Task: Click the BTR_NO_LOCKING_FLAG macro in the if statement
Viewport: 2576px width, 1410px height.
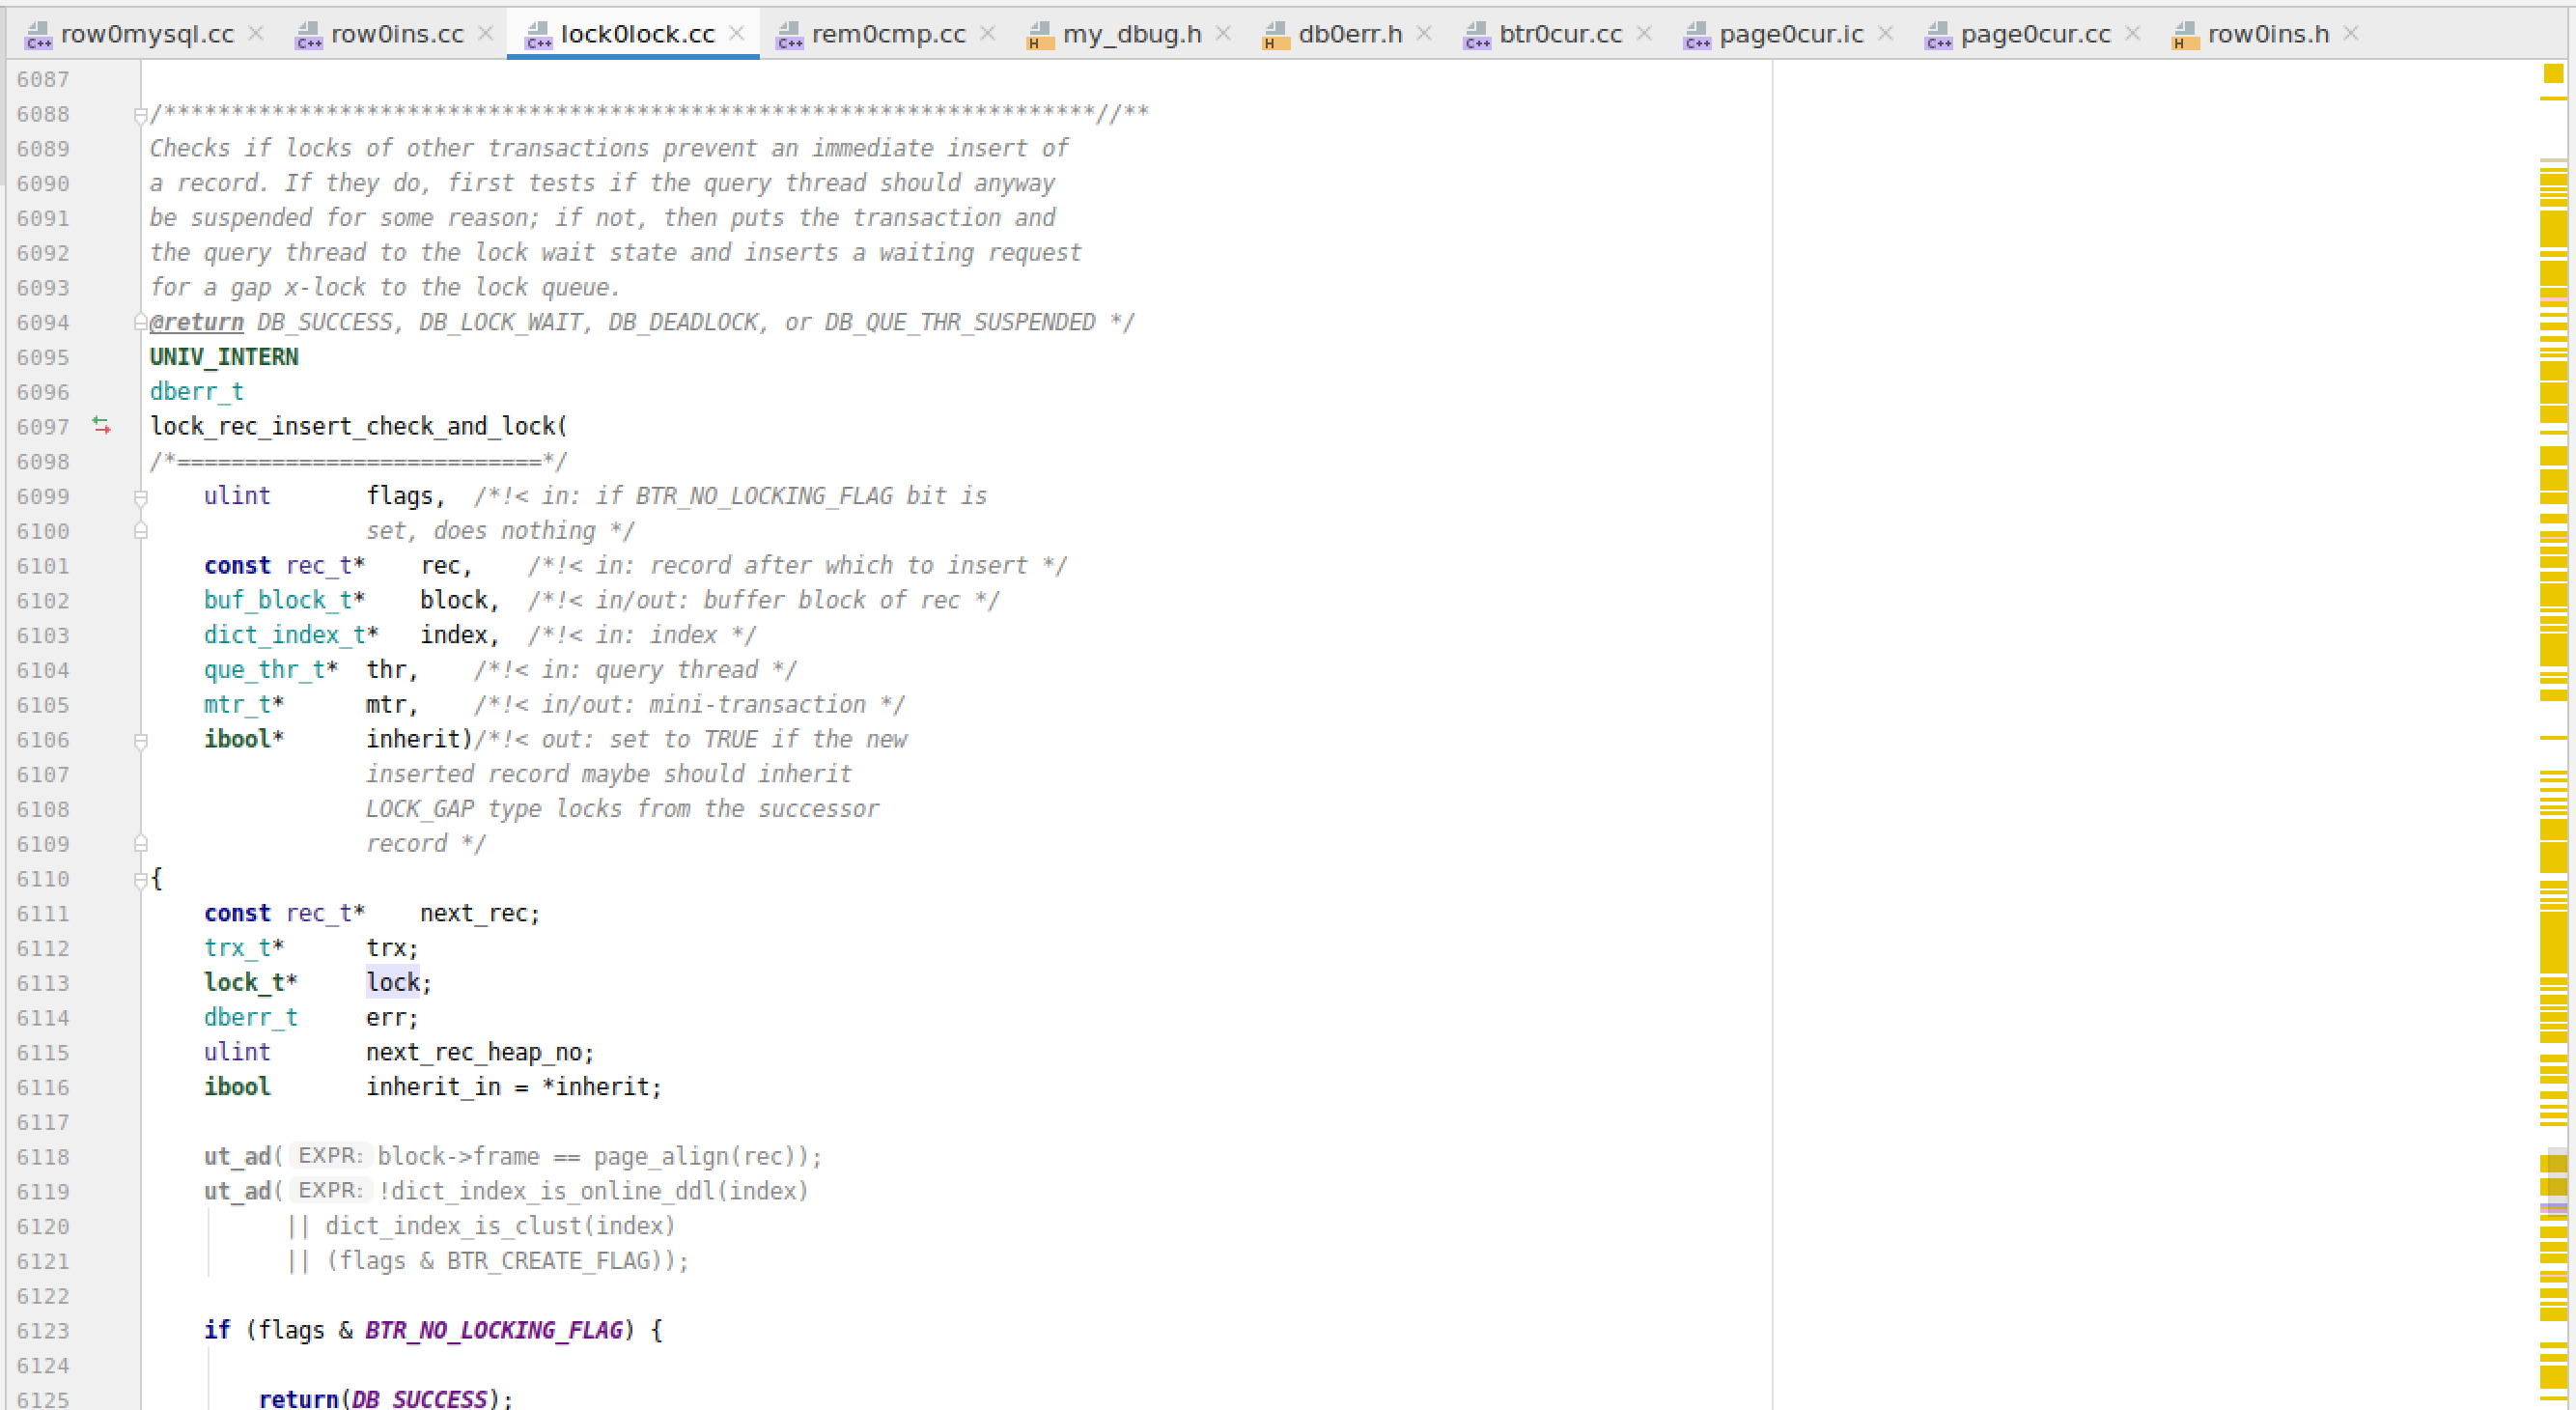Action: coord(493,1330)
